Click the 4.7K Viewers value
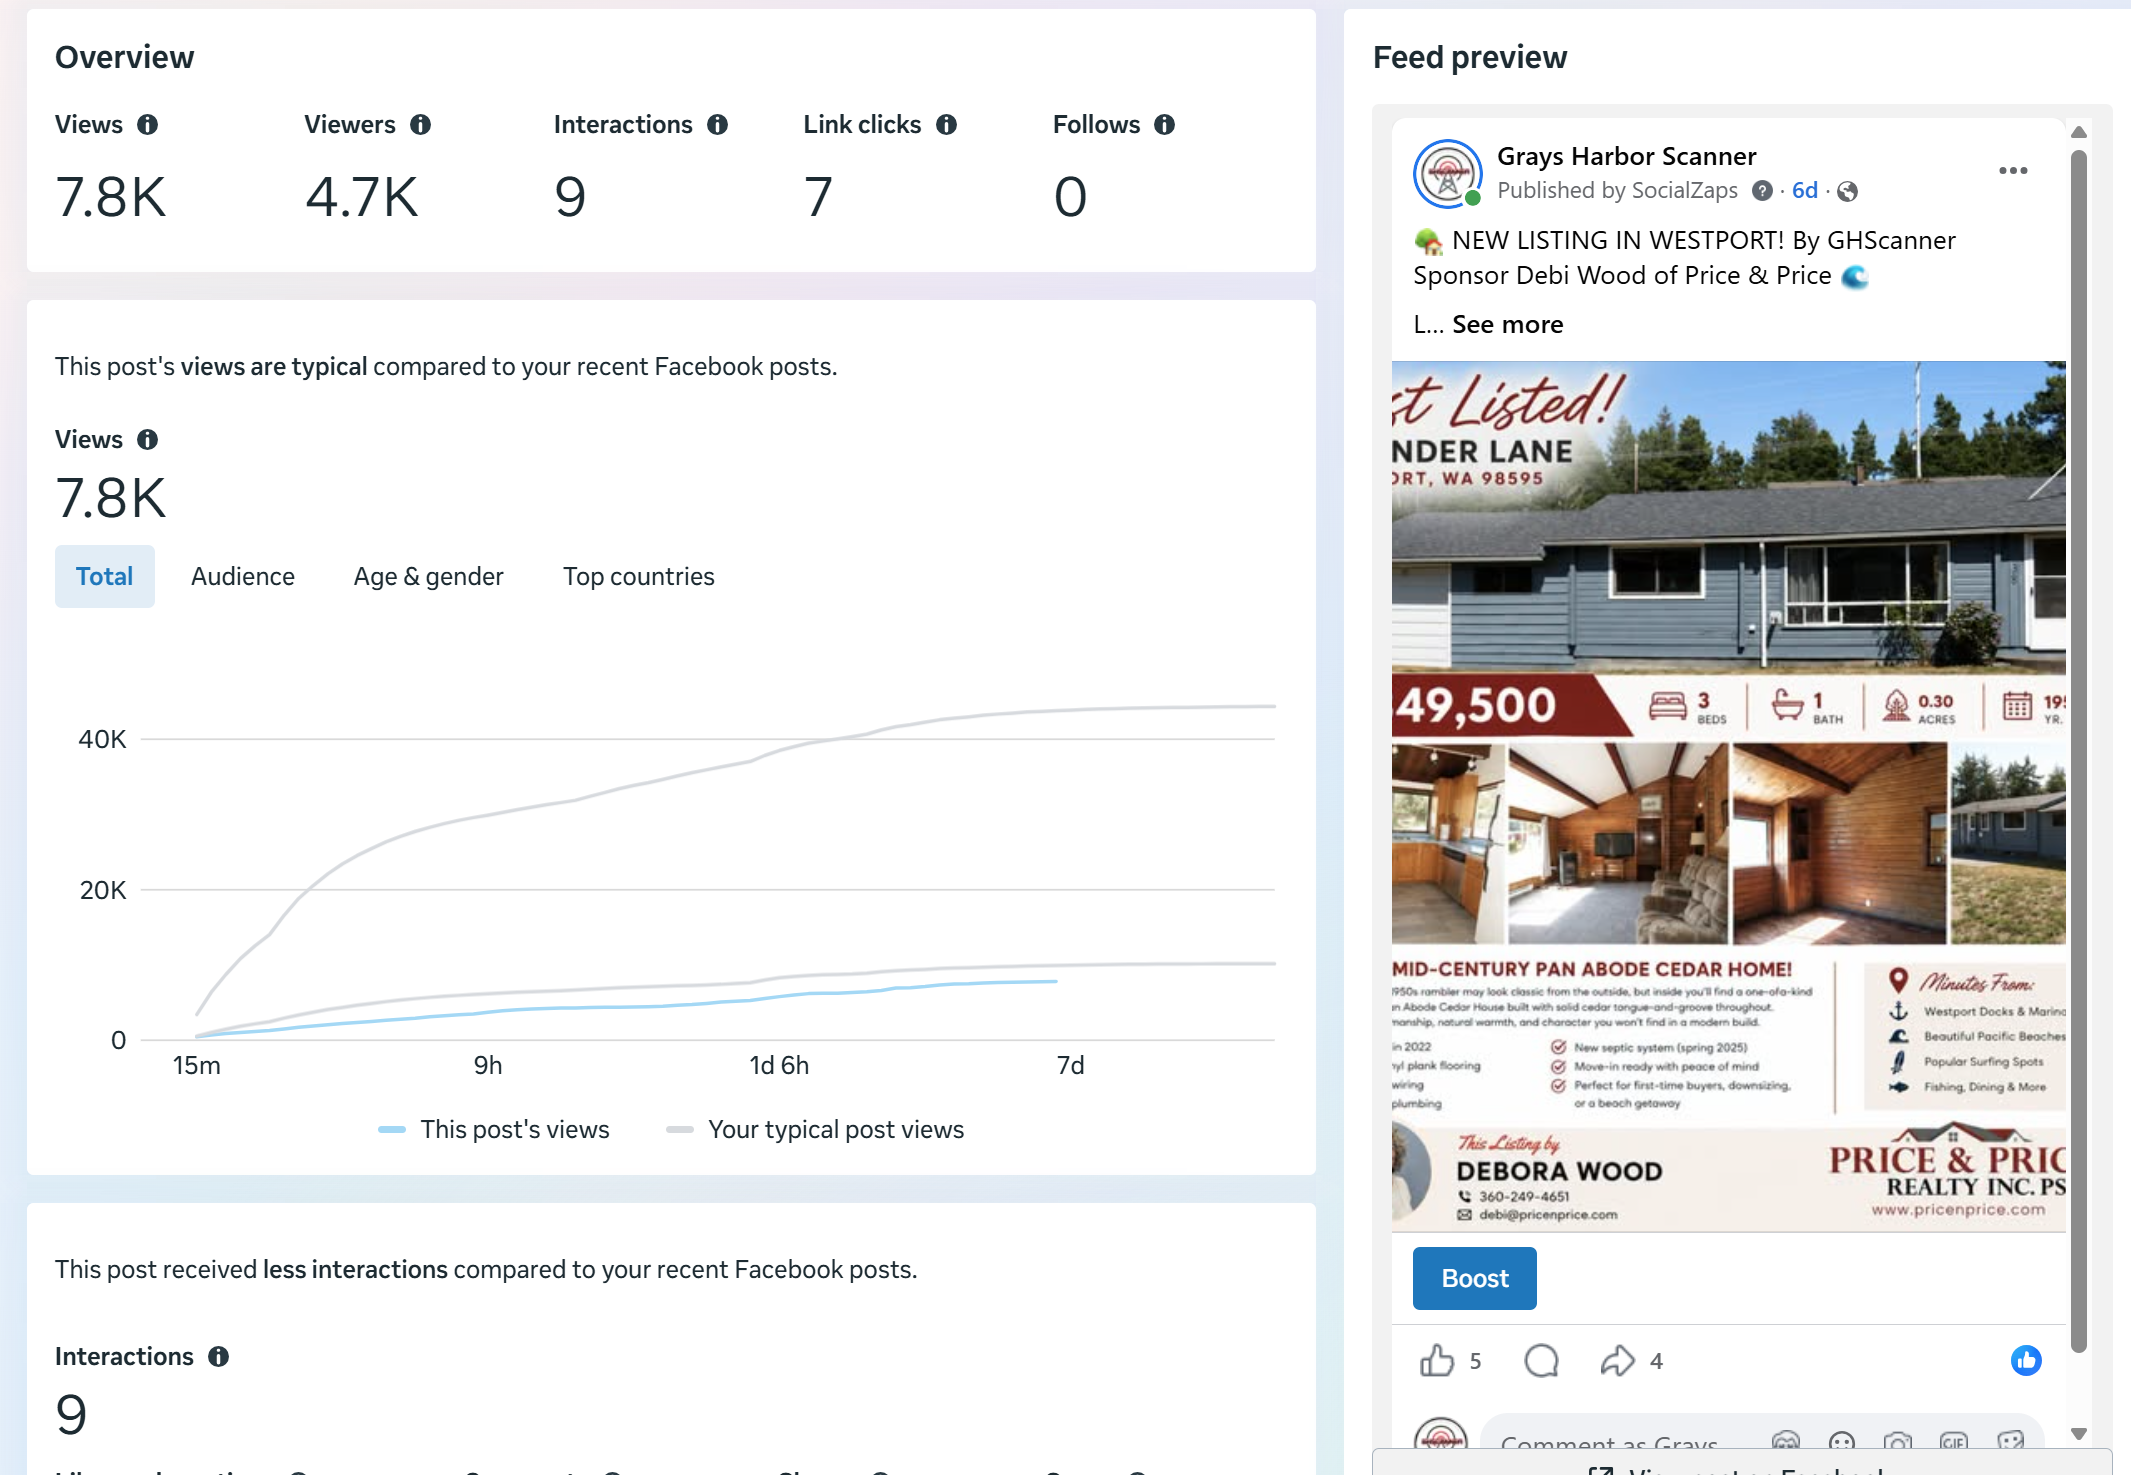Image resolution: width=2131 pixels, height=1475 pixels. [362, 197]
